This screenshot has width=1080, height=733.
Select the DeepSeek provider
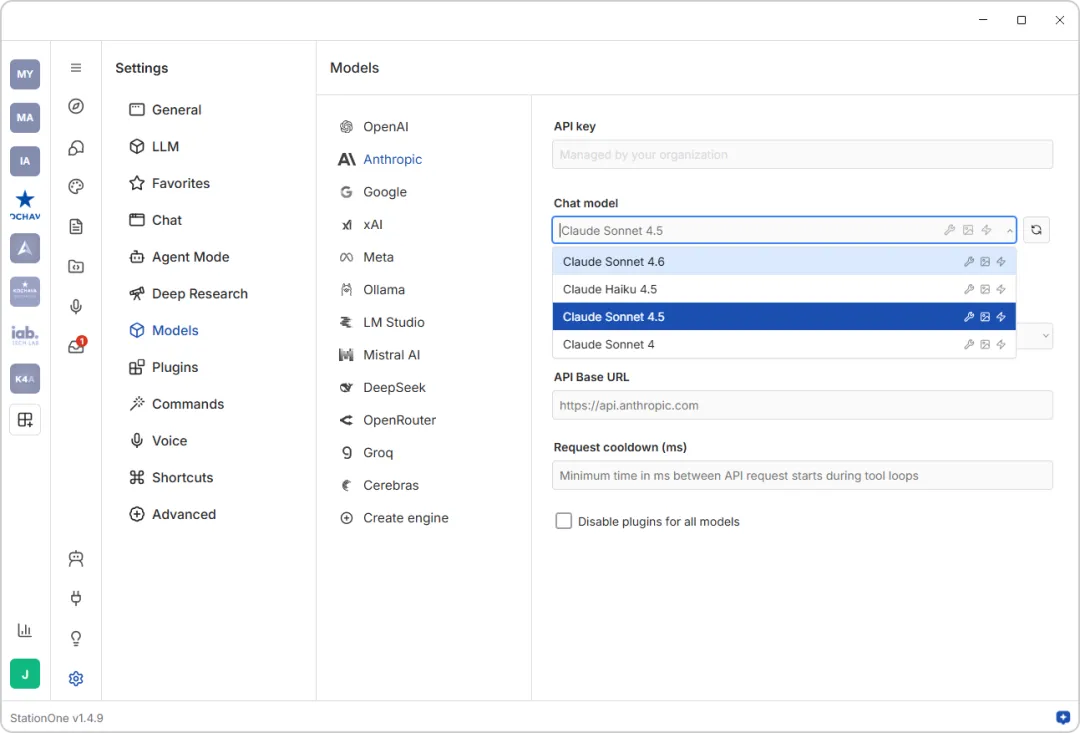pyautogui.click(x=382, y=388)
